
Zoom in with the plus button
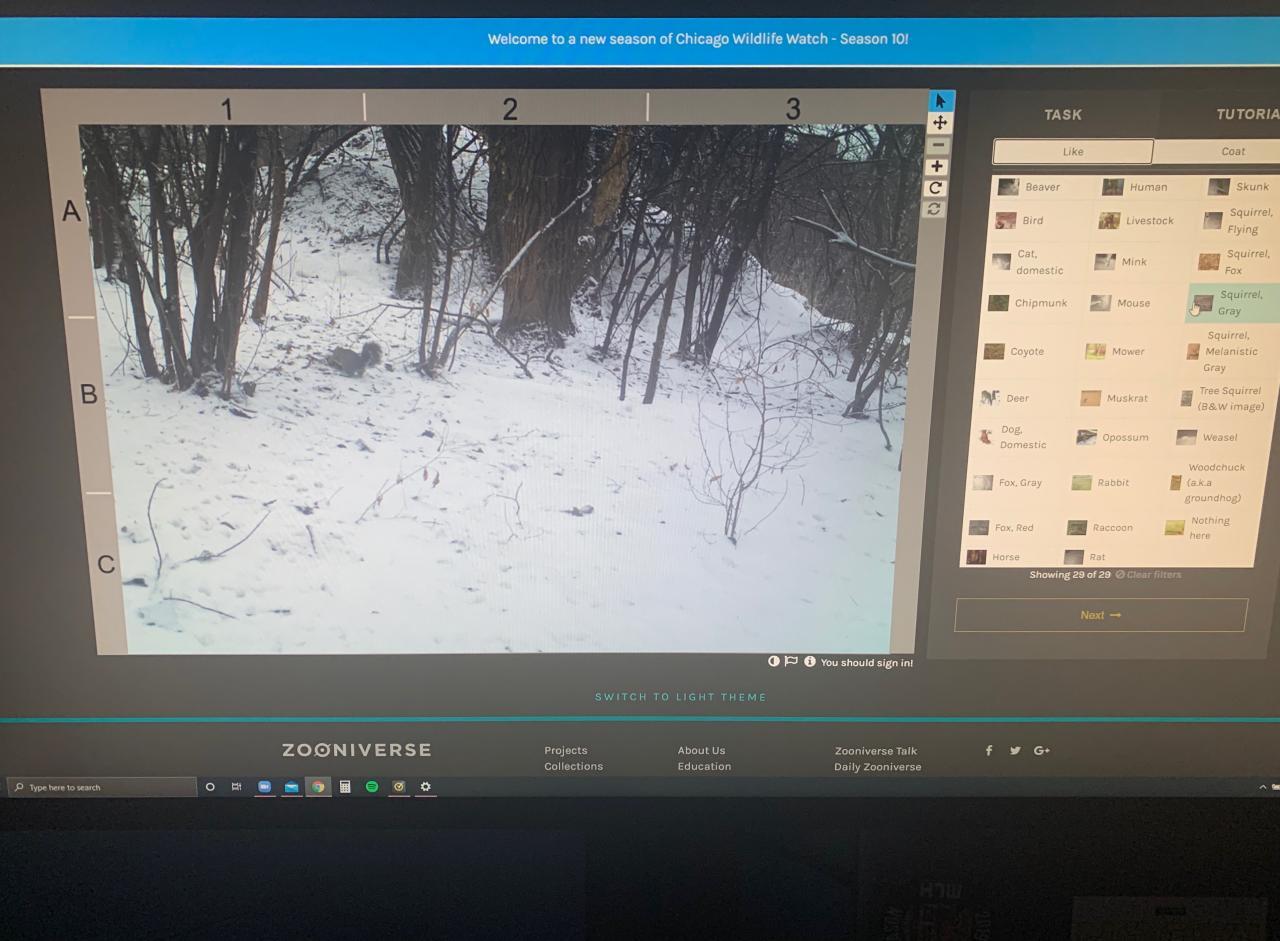[x=937, y=166]
